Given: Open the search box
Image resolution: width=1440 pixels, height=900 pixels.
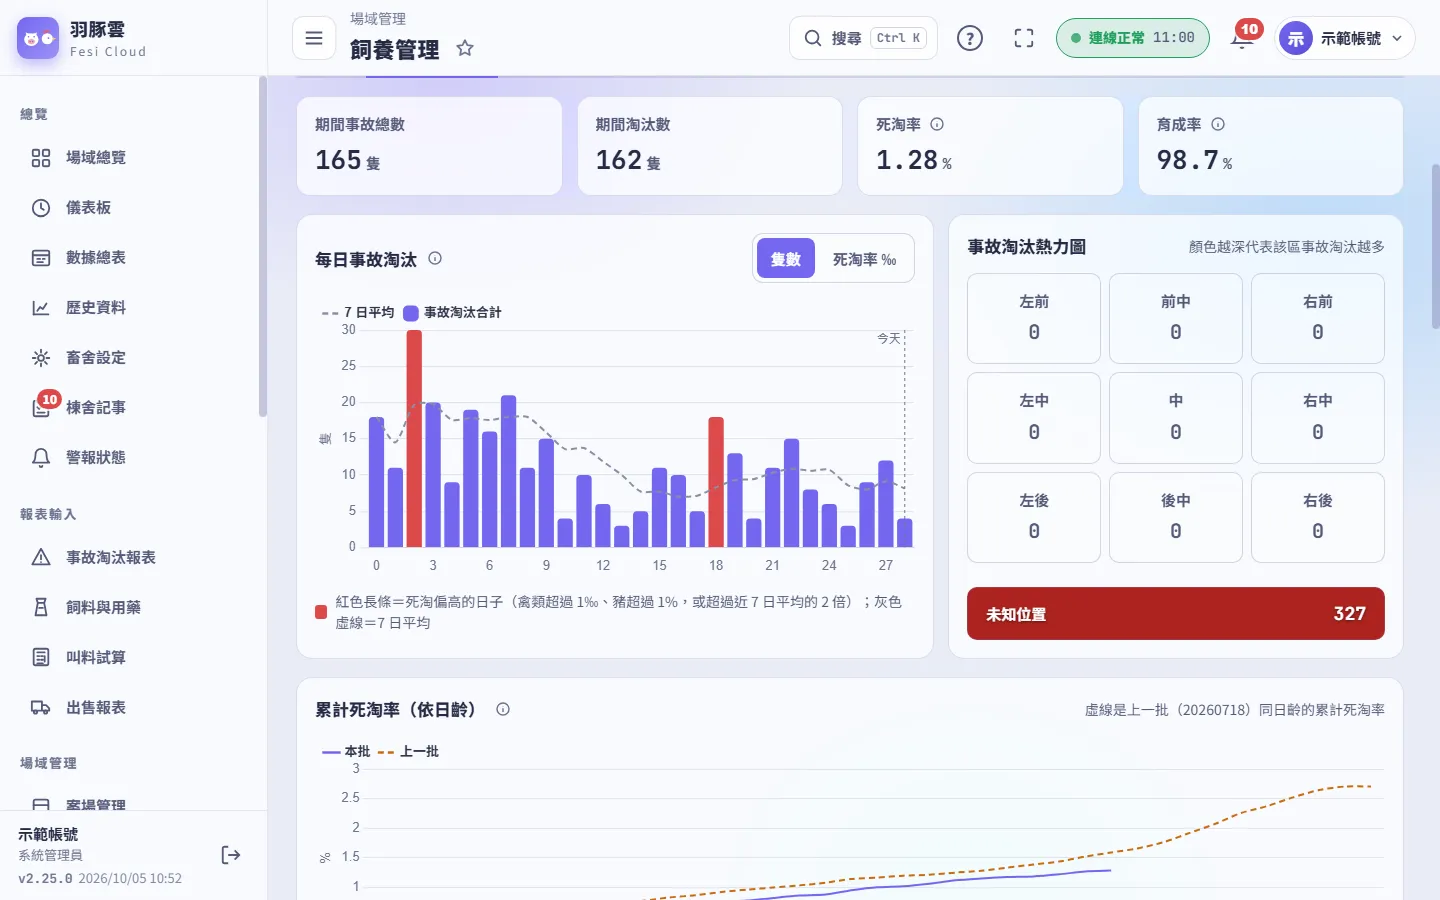Looking at the screenshot, I should [863, 38].
